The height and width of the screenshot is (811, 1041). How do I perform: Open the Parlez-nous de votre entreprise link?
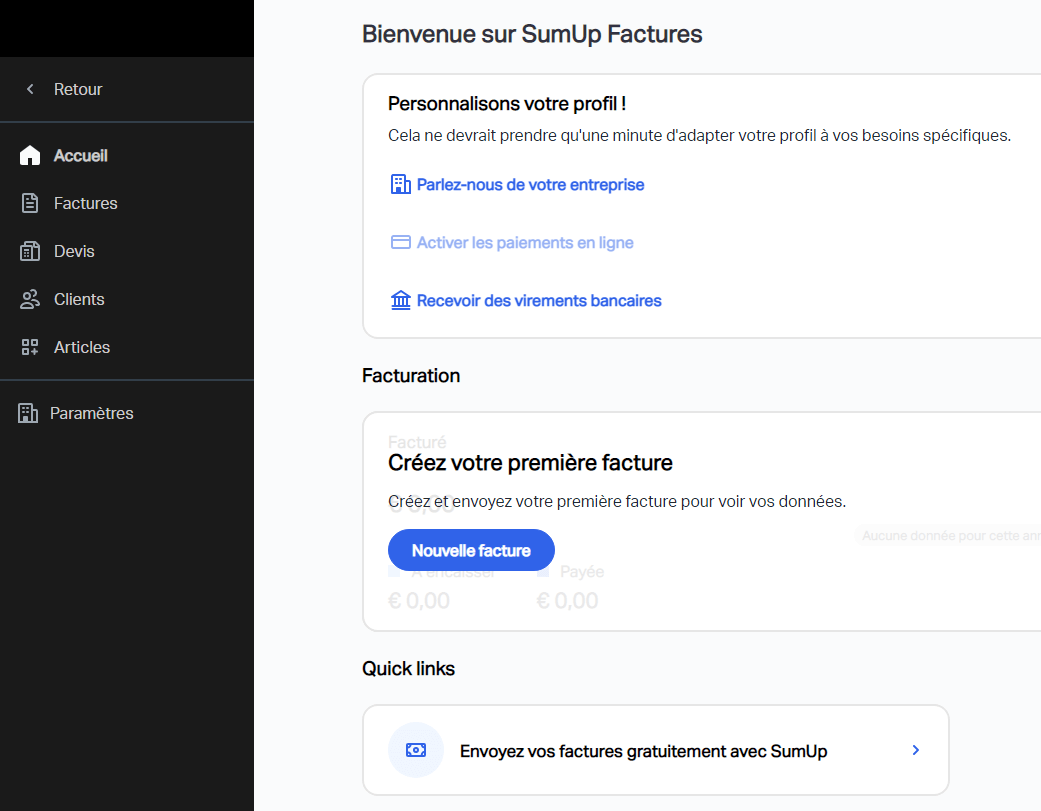click(x=530, y=184)
